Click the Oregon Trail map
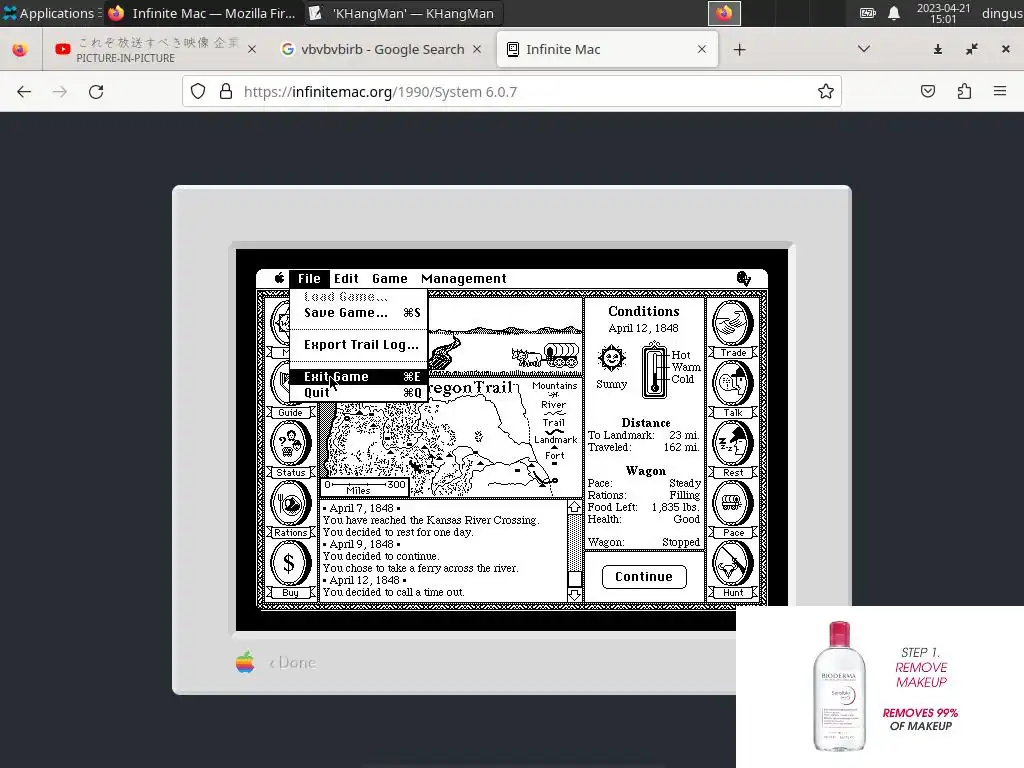The image size is (1024, 768). coord(451,438)
